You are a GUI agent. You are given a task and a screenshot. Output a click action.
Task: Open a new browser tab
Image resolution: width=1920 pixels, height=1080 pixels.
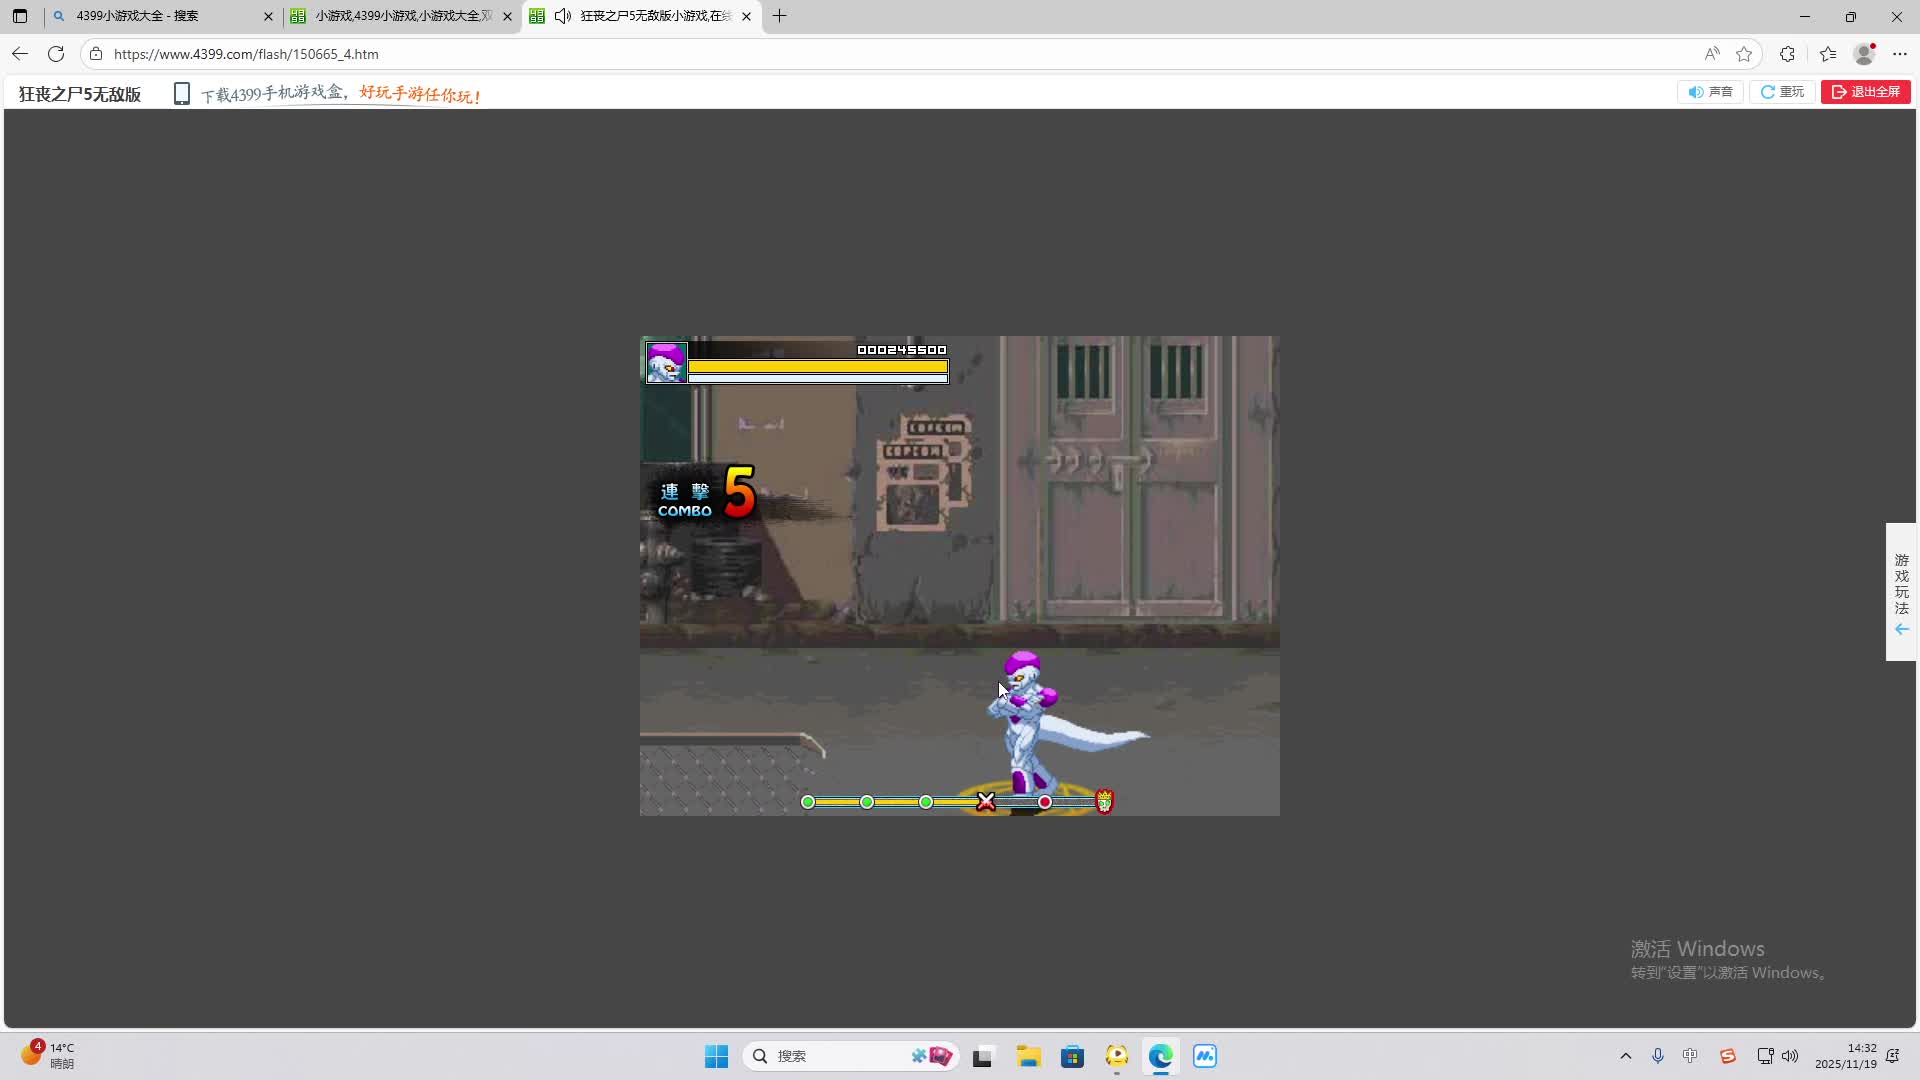(780, 16)
